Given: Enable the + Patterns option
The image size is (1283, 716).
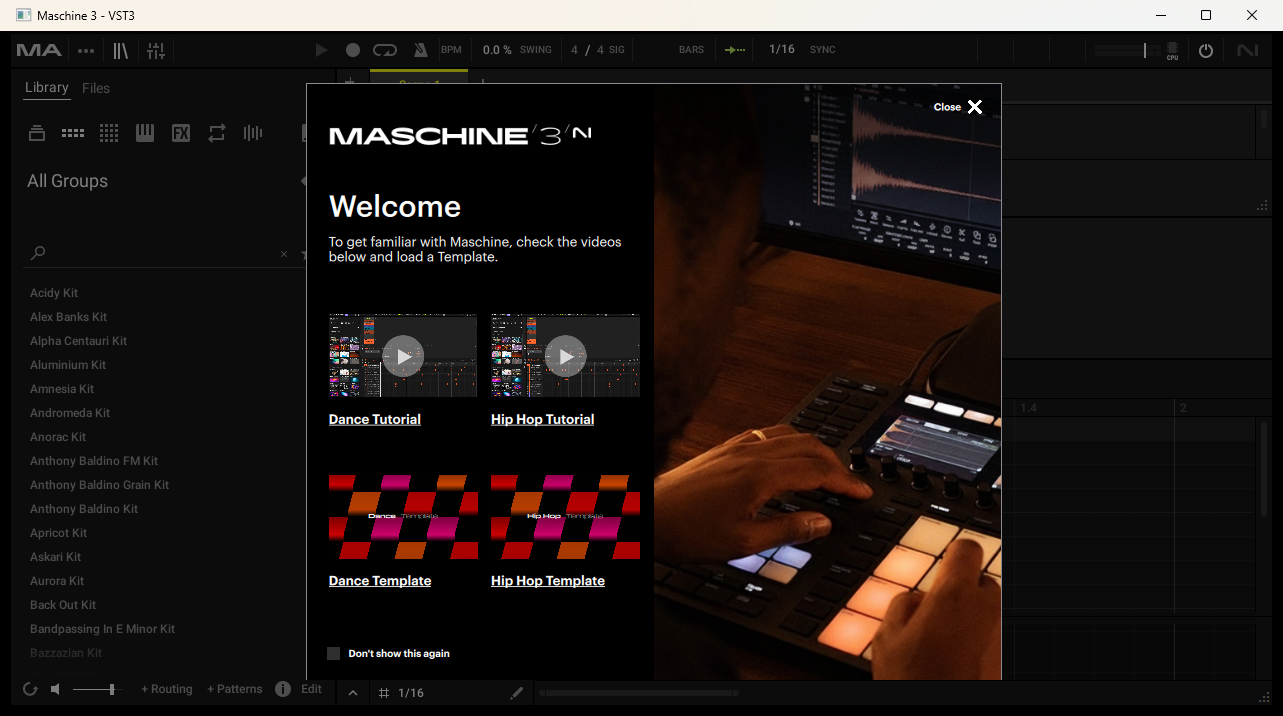Looking at the screenshot, I should coord(234,689).
